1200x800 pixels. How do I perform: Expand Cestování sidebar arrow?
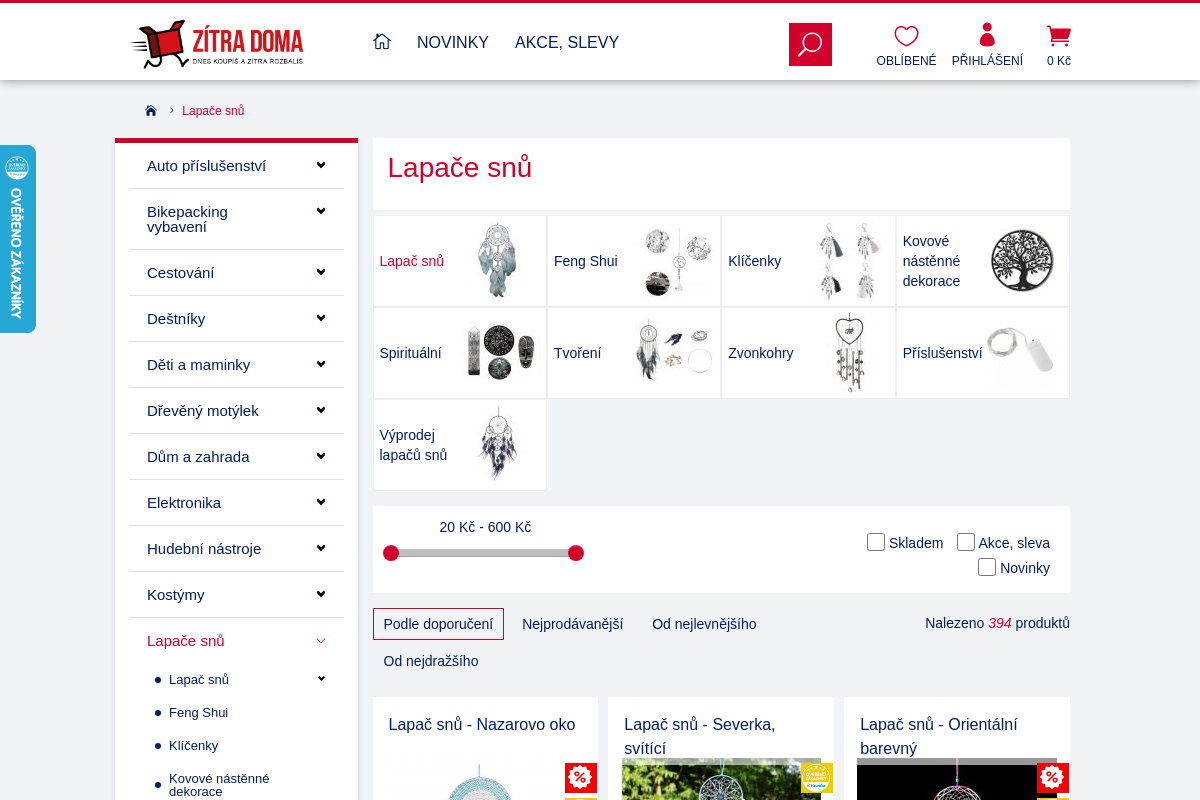(321, 272)
